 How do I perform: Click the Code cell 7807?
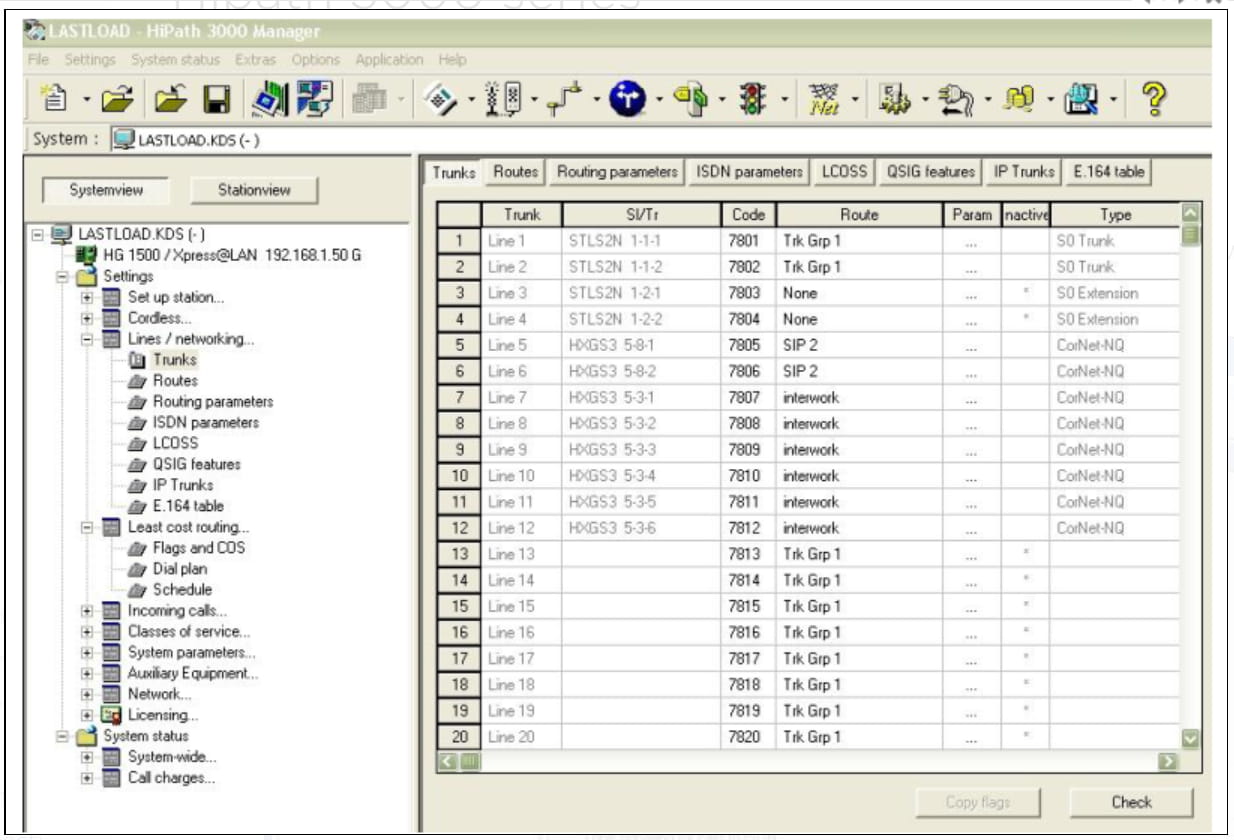tap(749, 398)
